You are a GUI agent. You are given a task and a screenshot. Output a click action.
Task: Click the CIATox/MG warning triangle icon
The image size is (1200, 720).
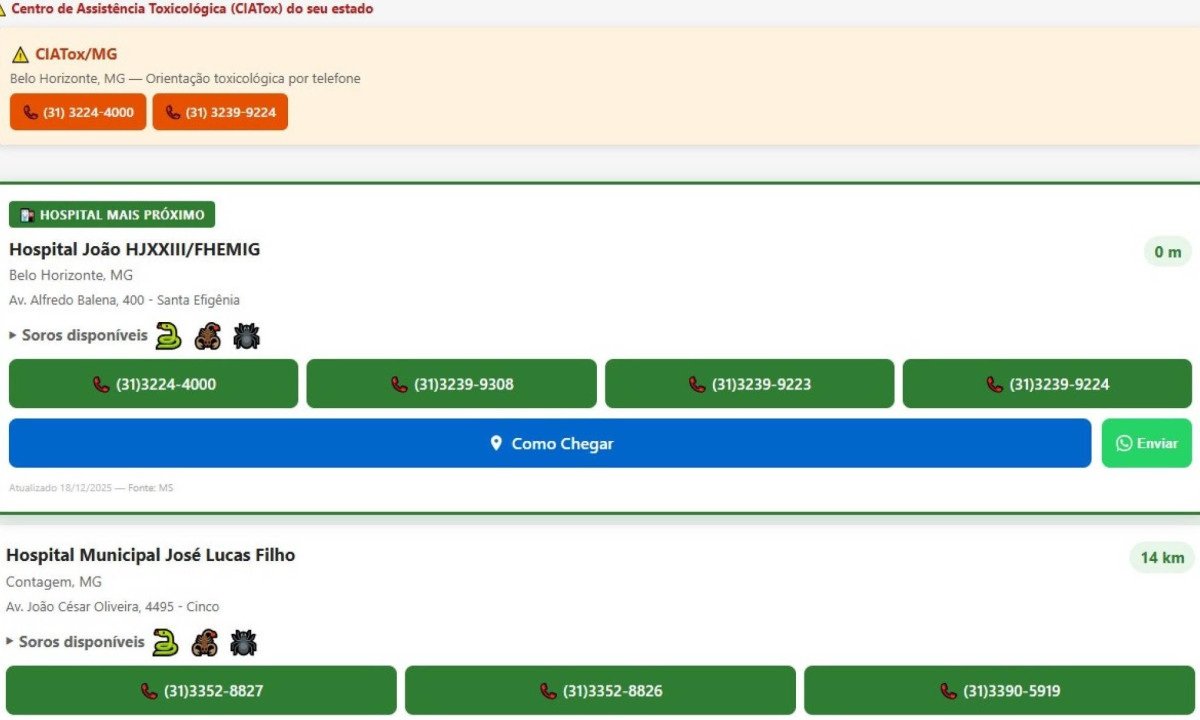click(20, 55)
